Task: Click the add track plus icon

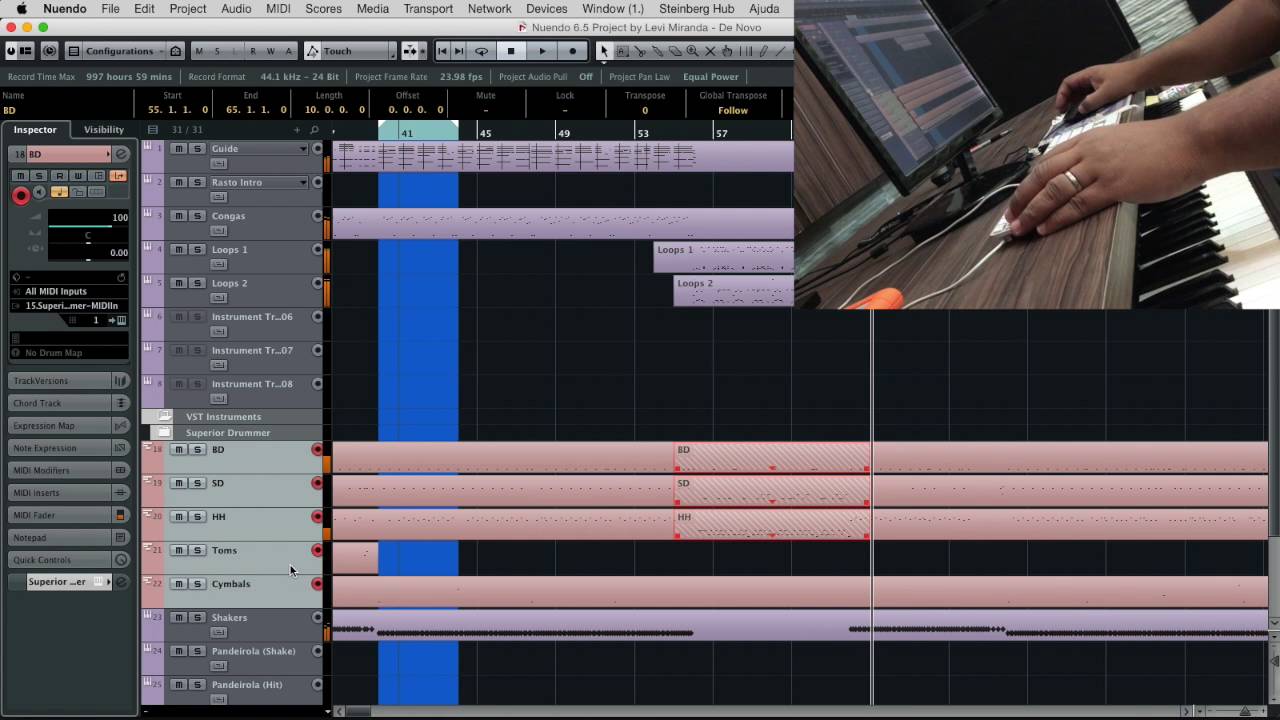Action: click(x=296, y=130)
